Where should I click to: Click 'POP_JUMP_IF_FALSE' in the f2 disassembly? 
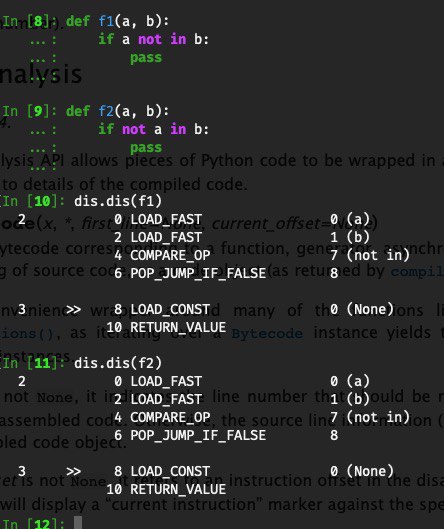pyautogui.click(x=198, y=435)
